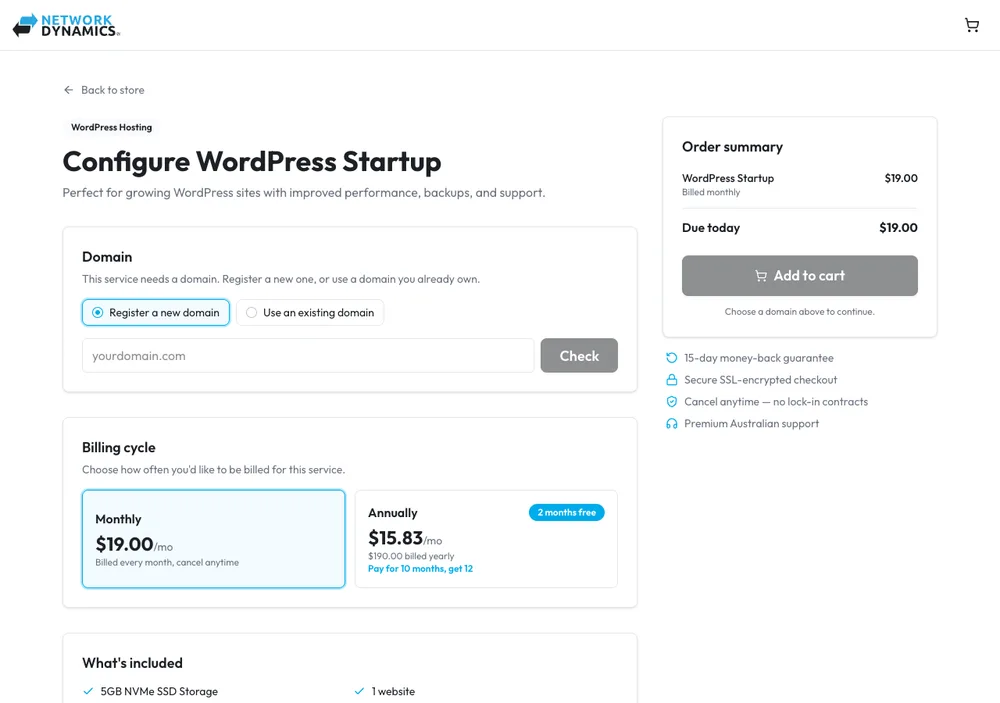Click the 'Due today' label

click(711, 228)
